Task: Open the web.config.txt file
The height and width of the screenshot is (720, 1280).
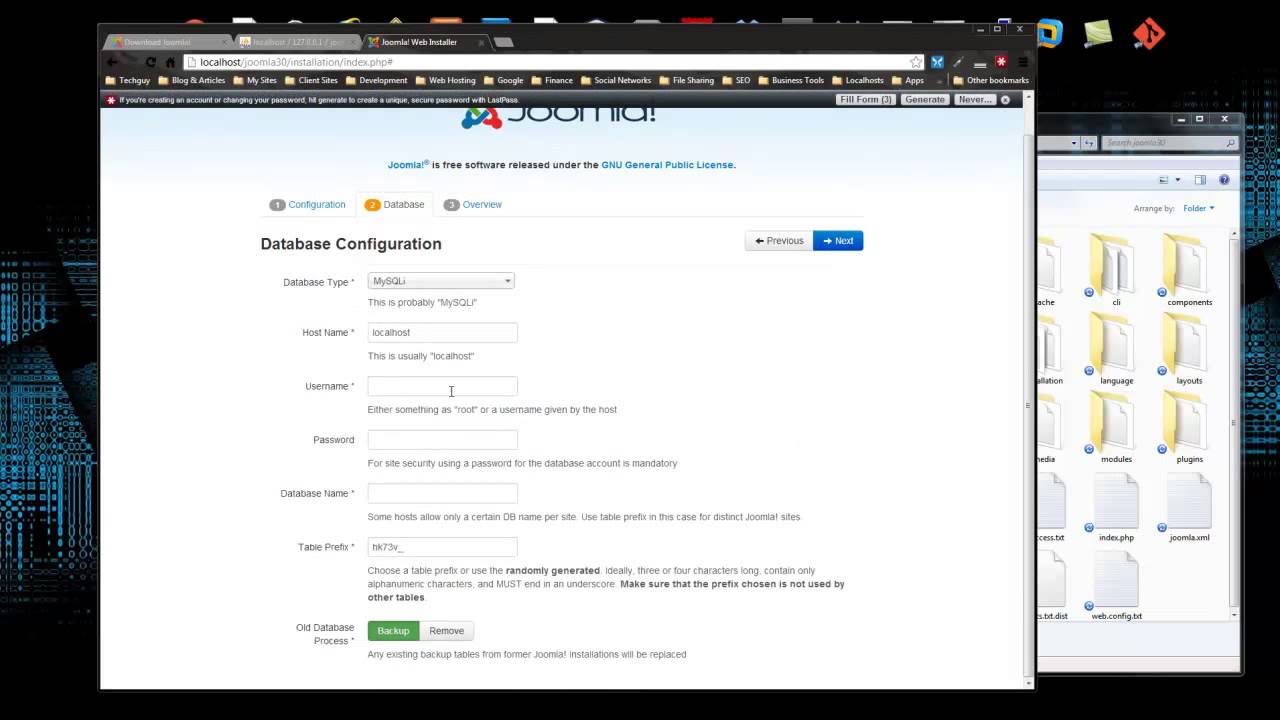Action: 1116,585
